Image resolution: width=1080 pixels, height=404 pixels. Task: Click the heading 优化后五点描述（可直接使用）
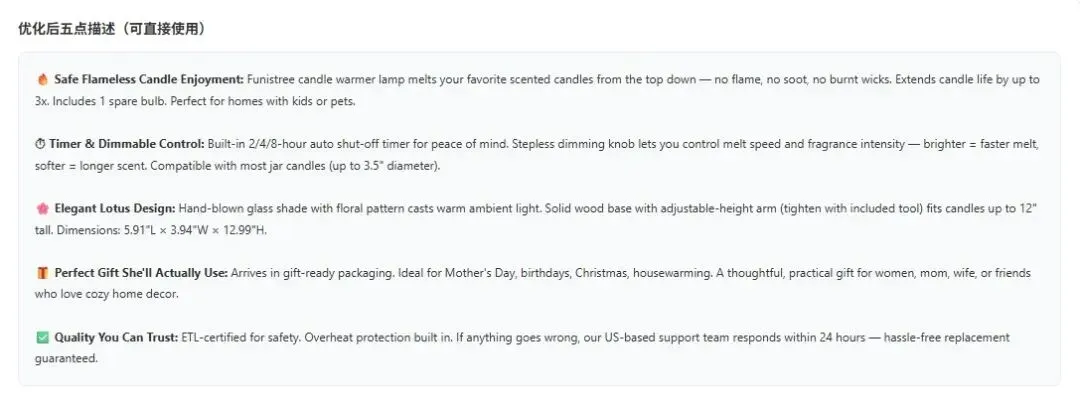pos(112,29)
